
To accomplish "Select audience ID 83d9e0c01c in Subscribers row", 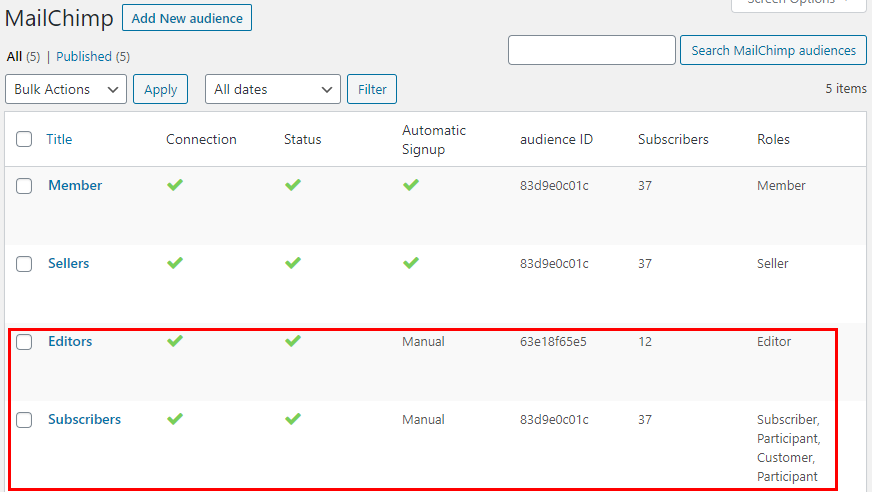I will [554, 420].
